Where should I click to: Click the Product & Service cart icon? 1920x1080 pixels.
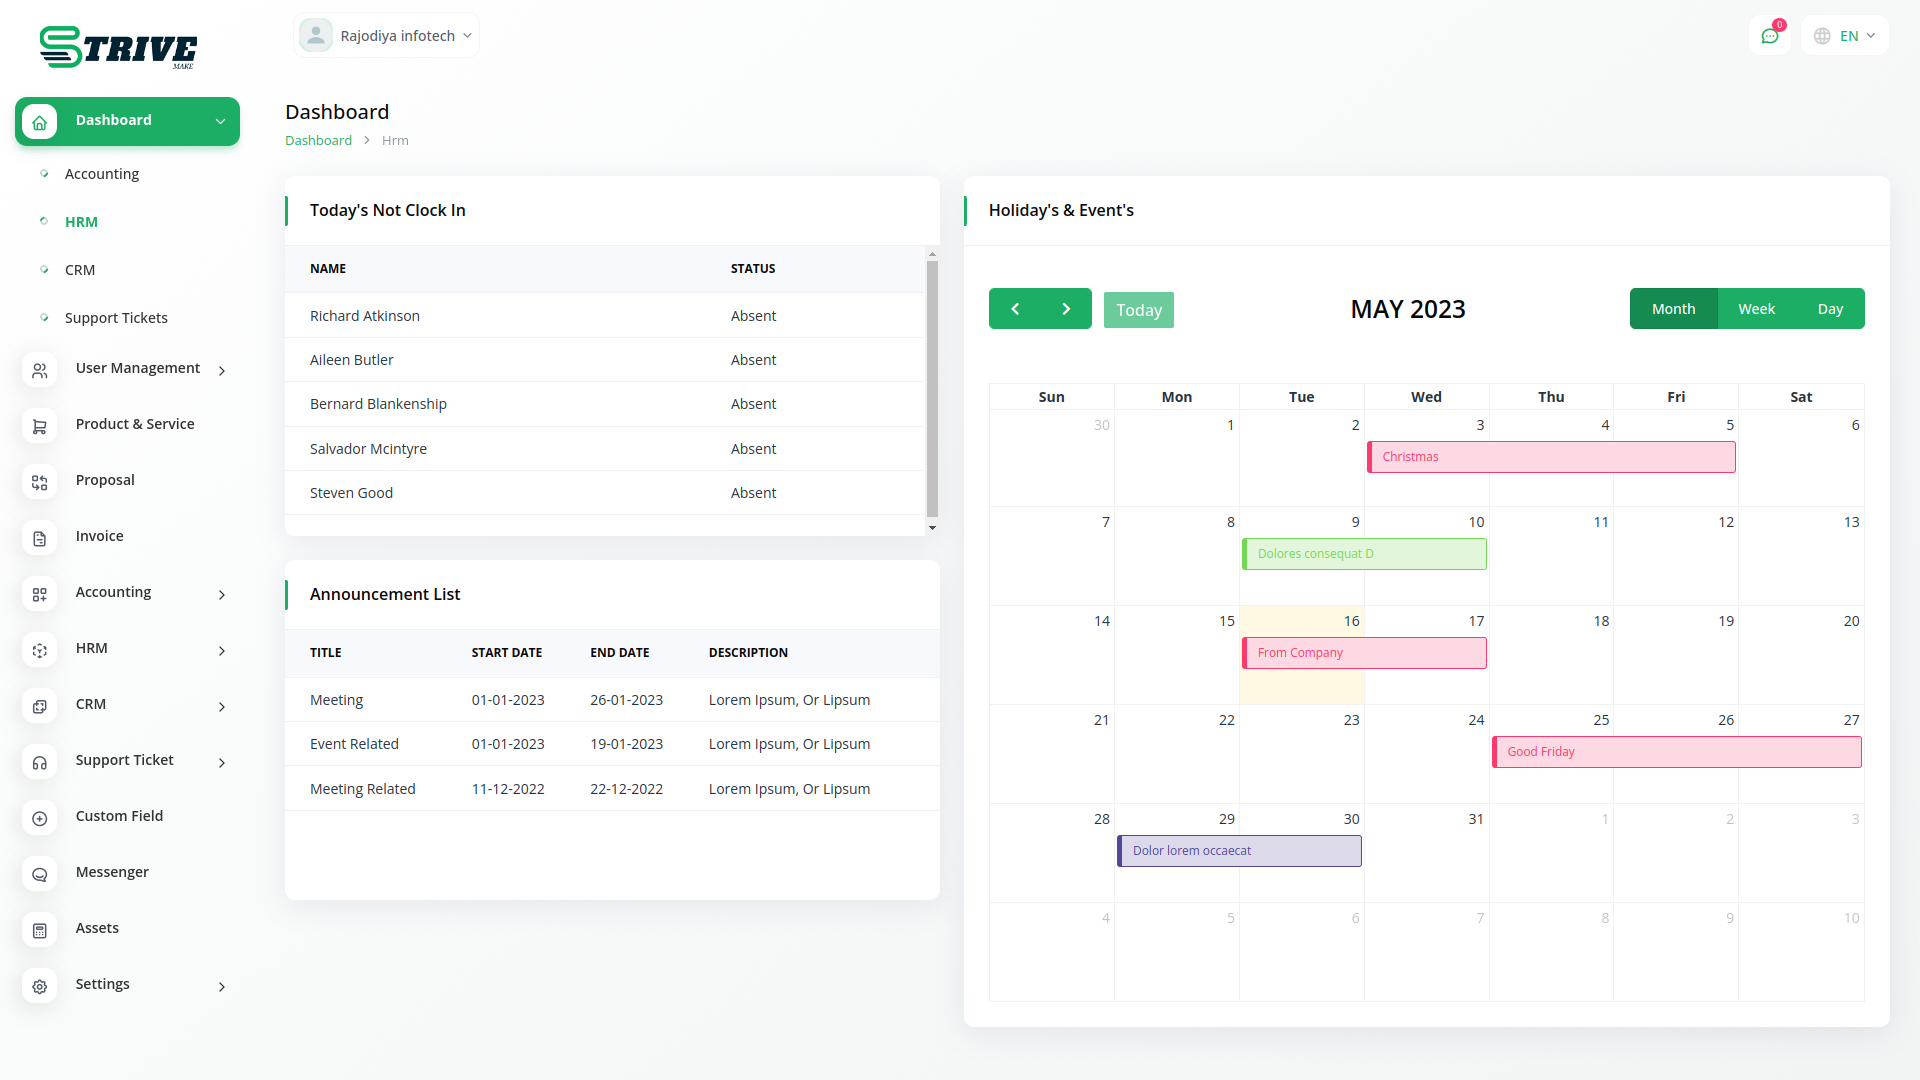[39, 426]
